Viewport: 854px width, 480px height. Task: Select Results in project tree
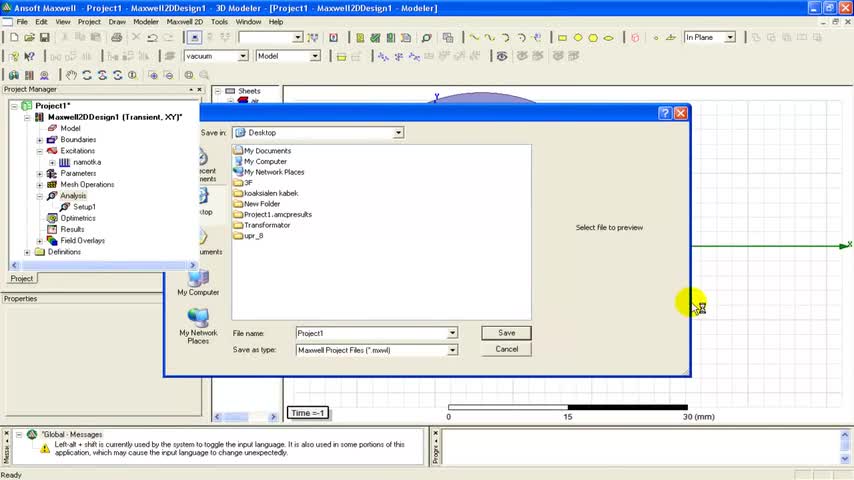coord(72,229)
